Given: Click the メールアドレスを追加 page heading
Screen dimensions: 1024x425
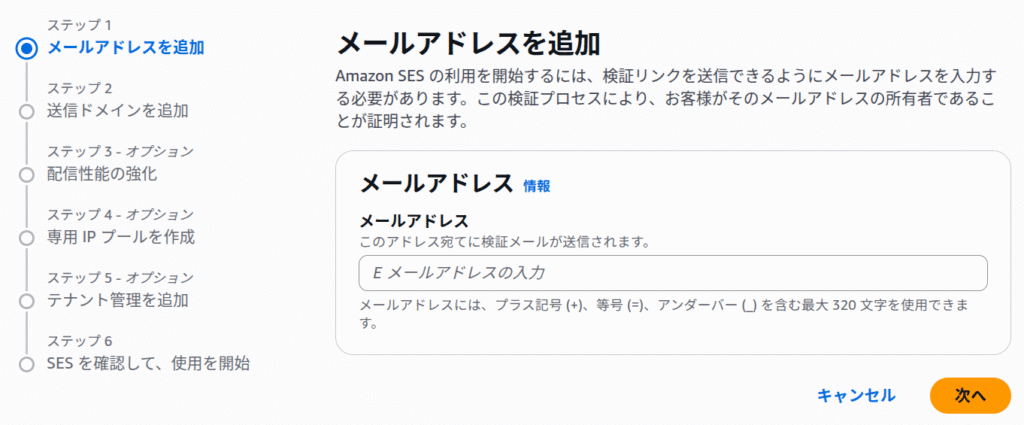Looking at the screenshot, I should coord(468,43).
